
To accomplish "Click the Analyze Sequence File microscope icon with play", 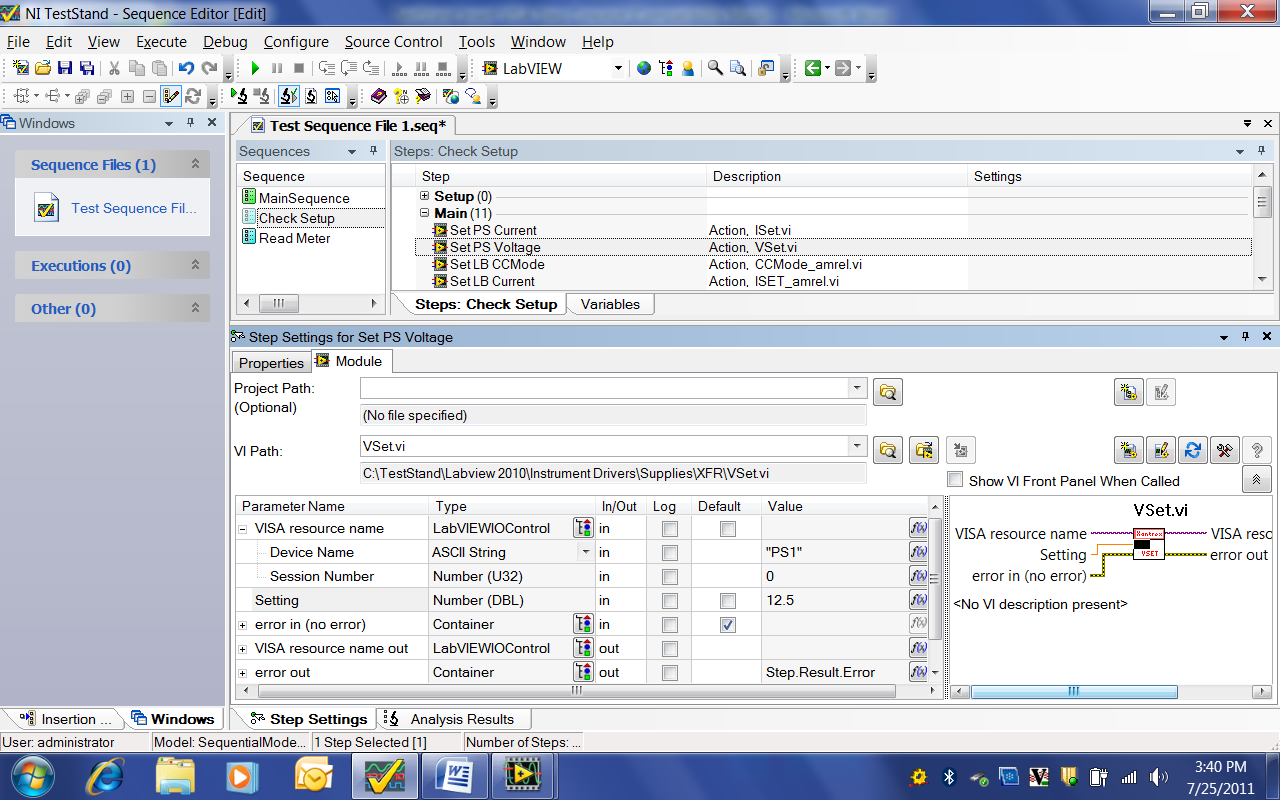I will 240,96.
